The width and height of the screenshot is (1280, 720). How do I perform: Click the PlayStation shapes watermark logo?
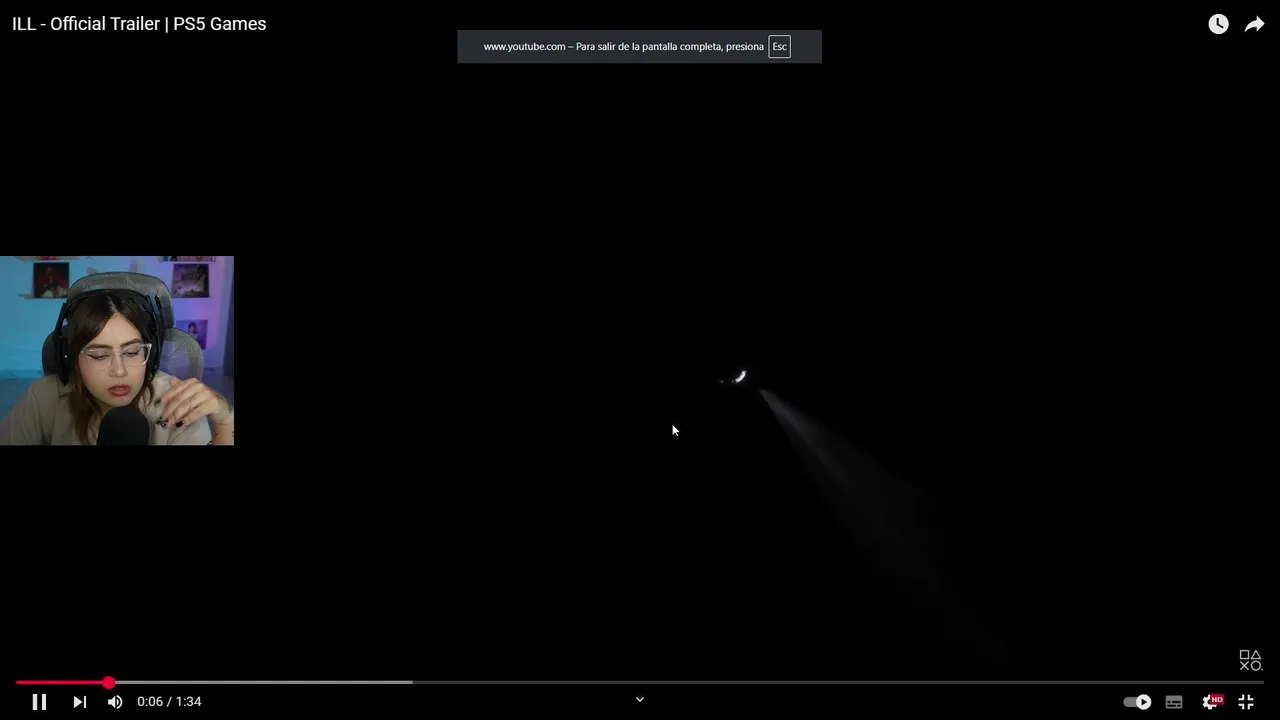coord(1251,661)
